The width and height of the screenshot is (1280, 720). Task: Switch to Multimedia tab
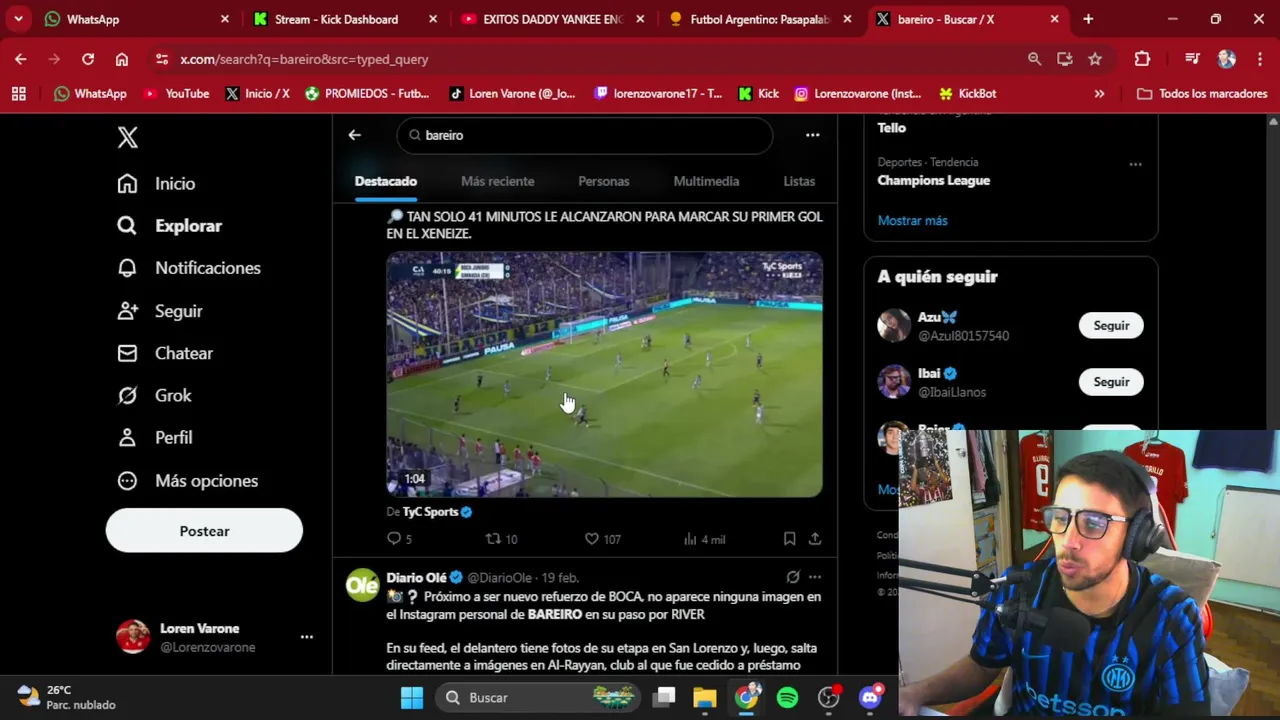point(706,181)
